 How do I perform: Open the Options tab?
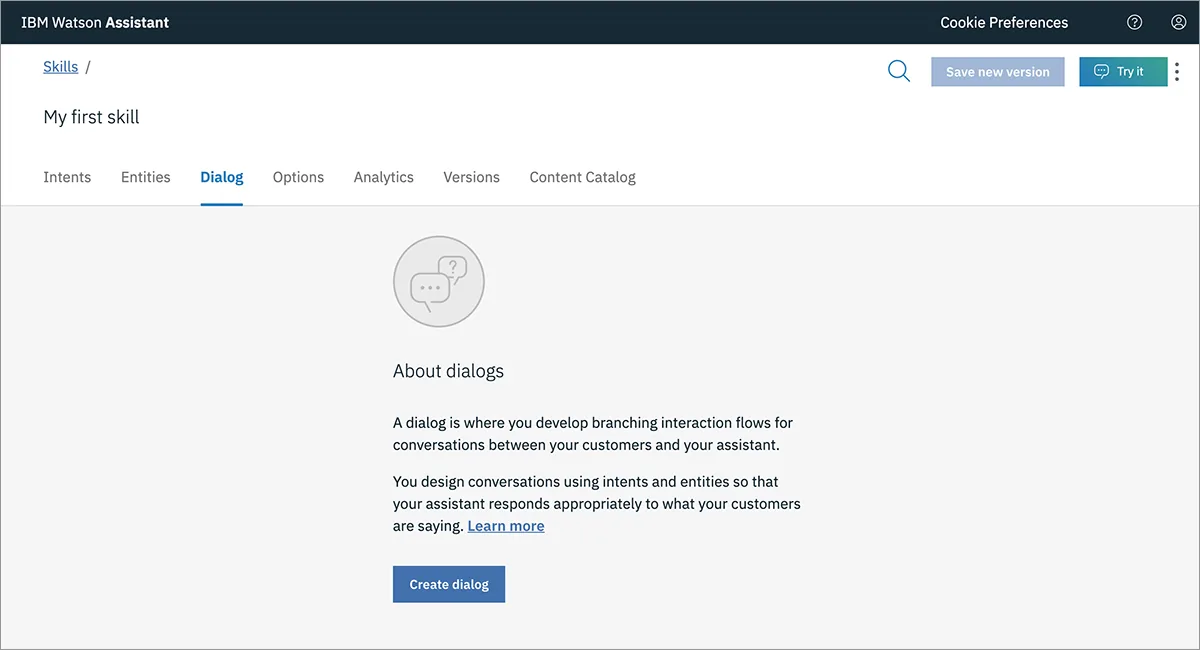(298, 177)
